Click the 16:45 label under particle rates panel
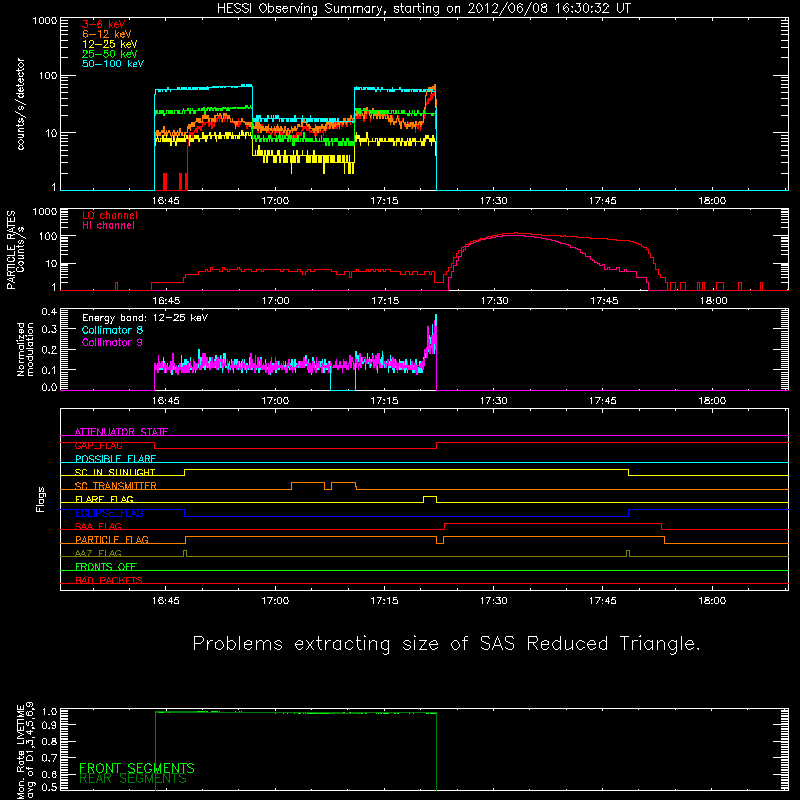 166,301
